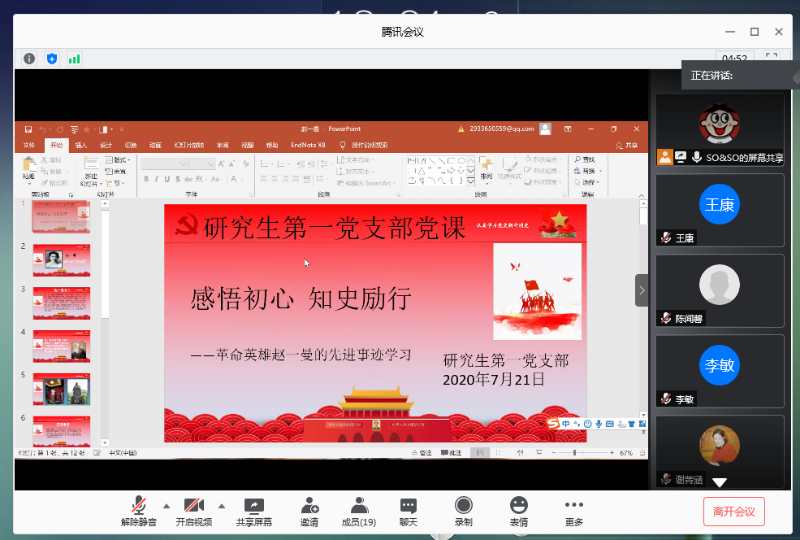Viewport: 800px width, 540px height.
Task: Click the meeting info icon at top left
Action: tap(29, 59)
